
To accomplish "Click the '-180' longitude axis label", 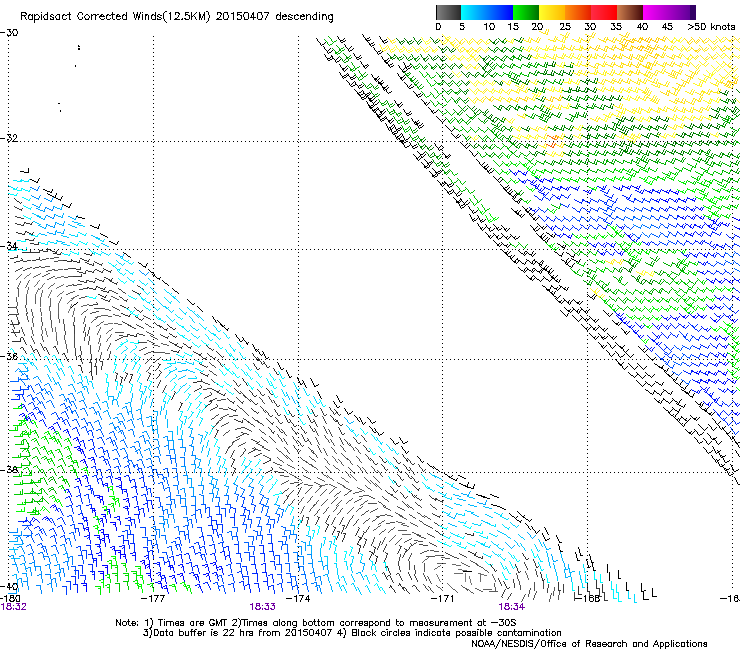I will (10, 598).
